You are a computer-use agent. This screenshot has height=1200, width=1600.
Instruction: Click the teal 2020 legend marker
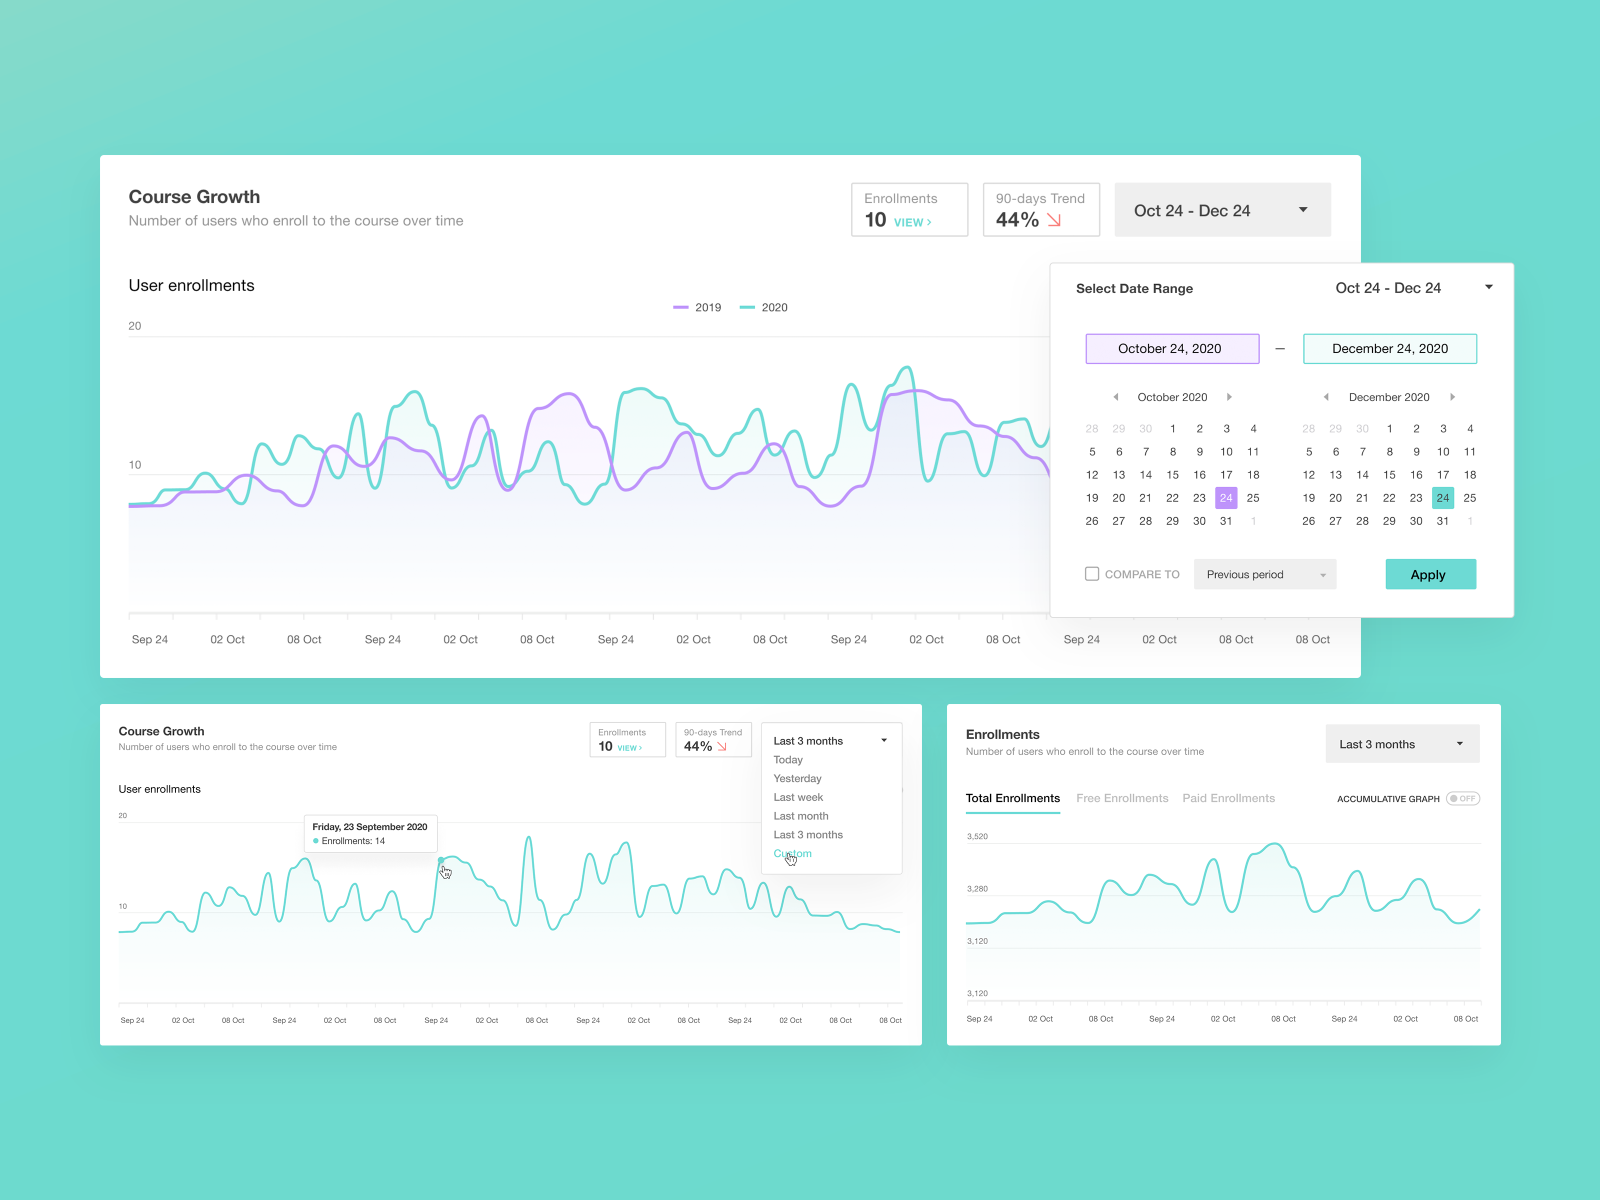746,307
